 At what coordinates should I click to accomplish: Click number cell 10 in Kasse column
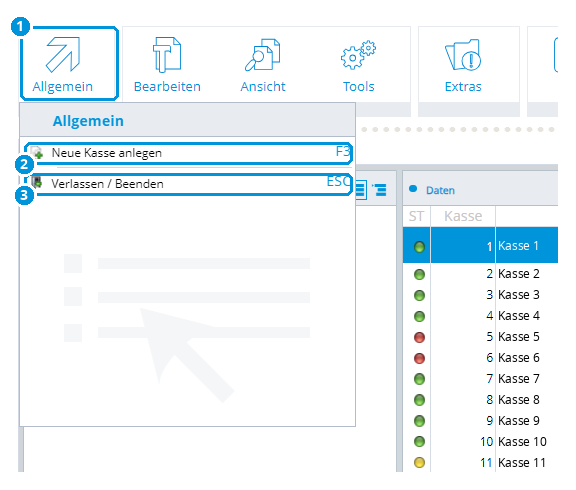(463, 442)
